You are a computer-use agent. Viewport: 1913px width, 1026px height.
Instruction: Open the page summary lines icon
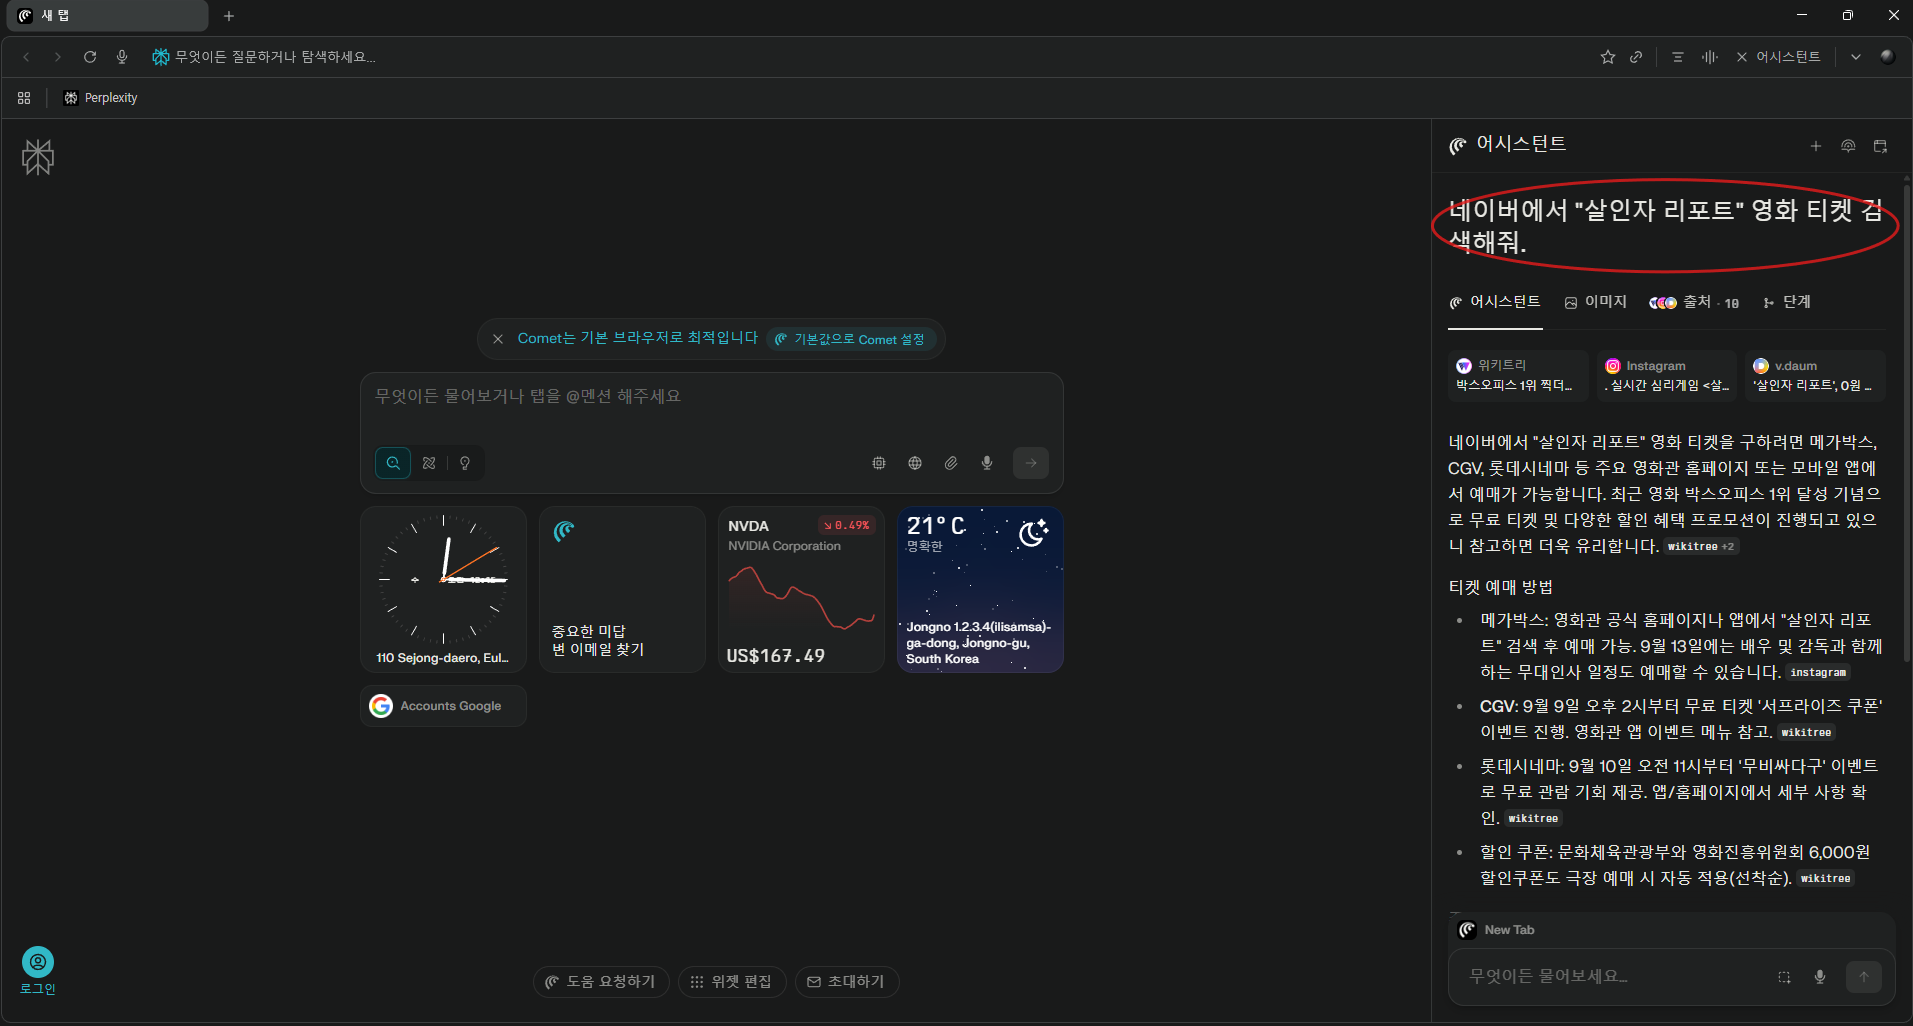[x=1678, y=57]
